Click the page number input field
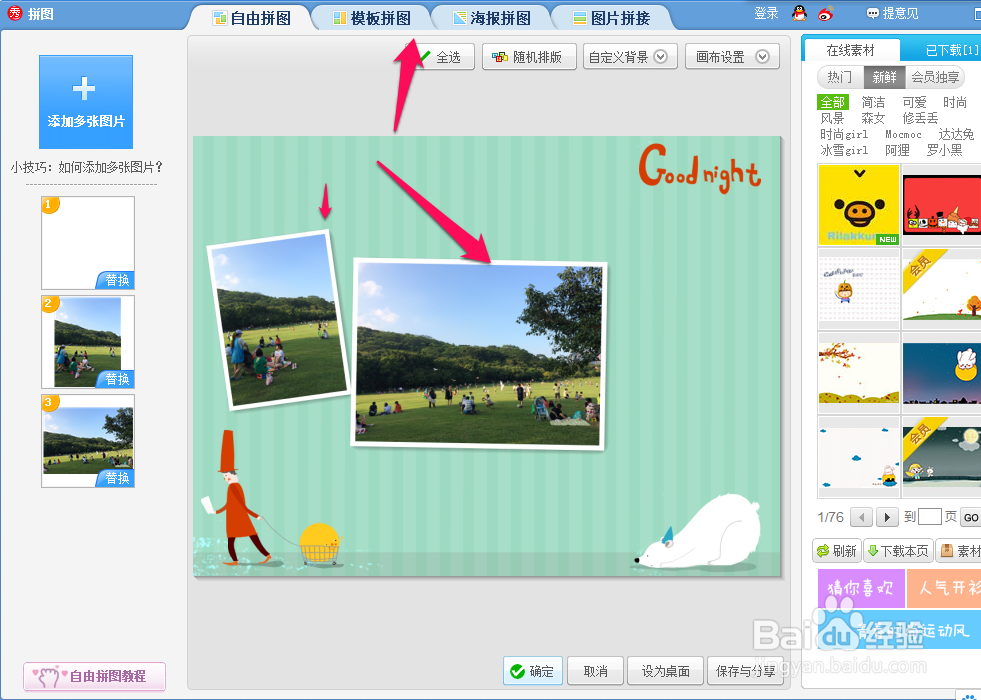Viewport: 981px width, 700px height. pos(930,517)
